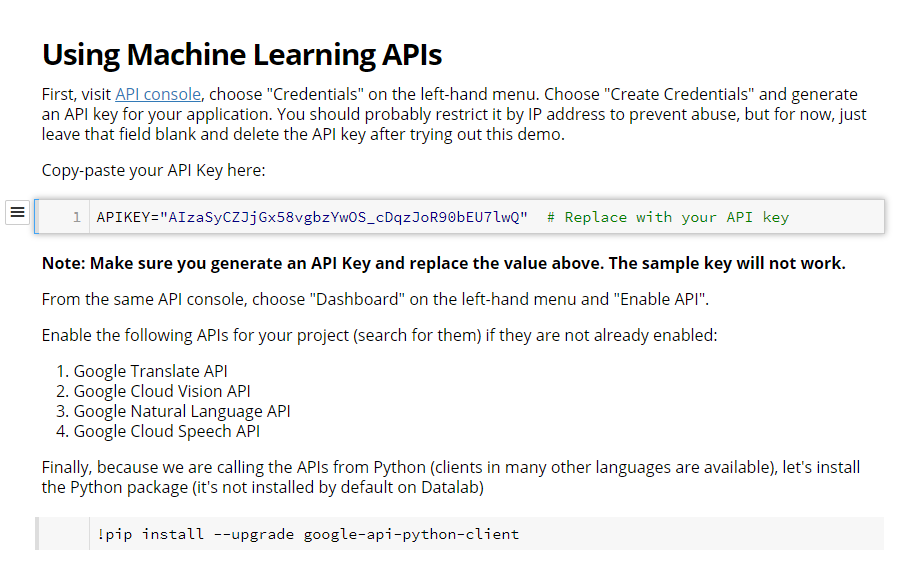
Task: Click the 'Google Cloud Vision API' list item
Action: [162, 391]
